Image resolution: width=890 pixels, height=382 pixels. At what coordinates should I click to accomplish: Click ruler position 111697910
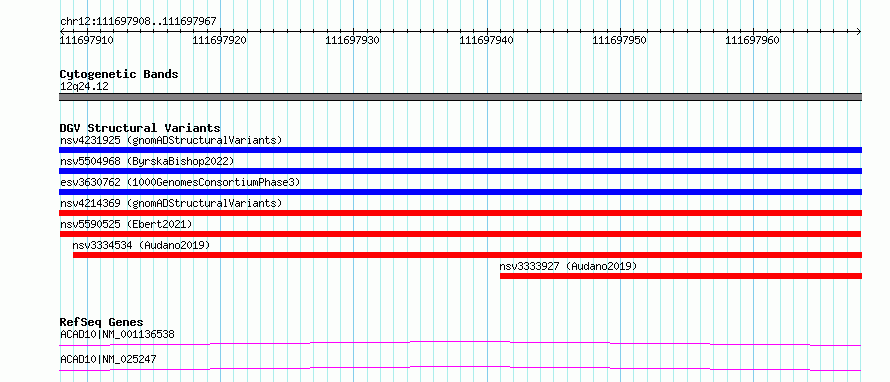click(x=86, y=41)
